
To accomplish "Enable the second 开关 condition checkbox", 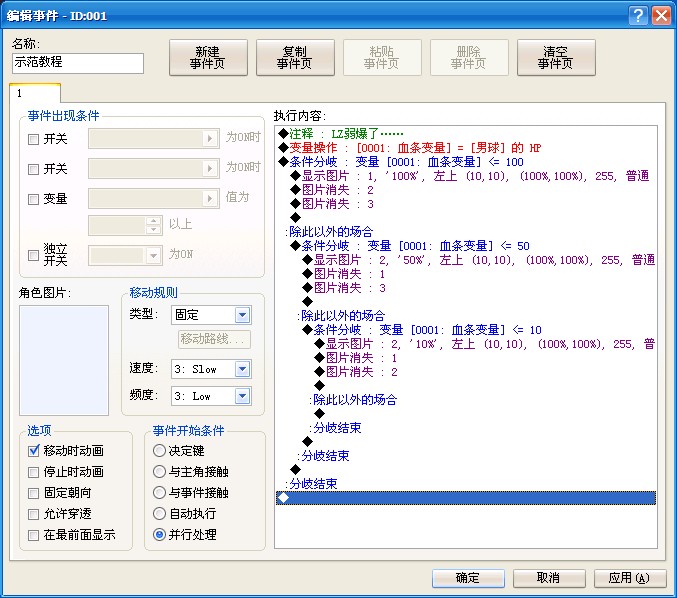I will [33, 169].
